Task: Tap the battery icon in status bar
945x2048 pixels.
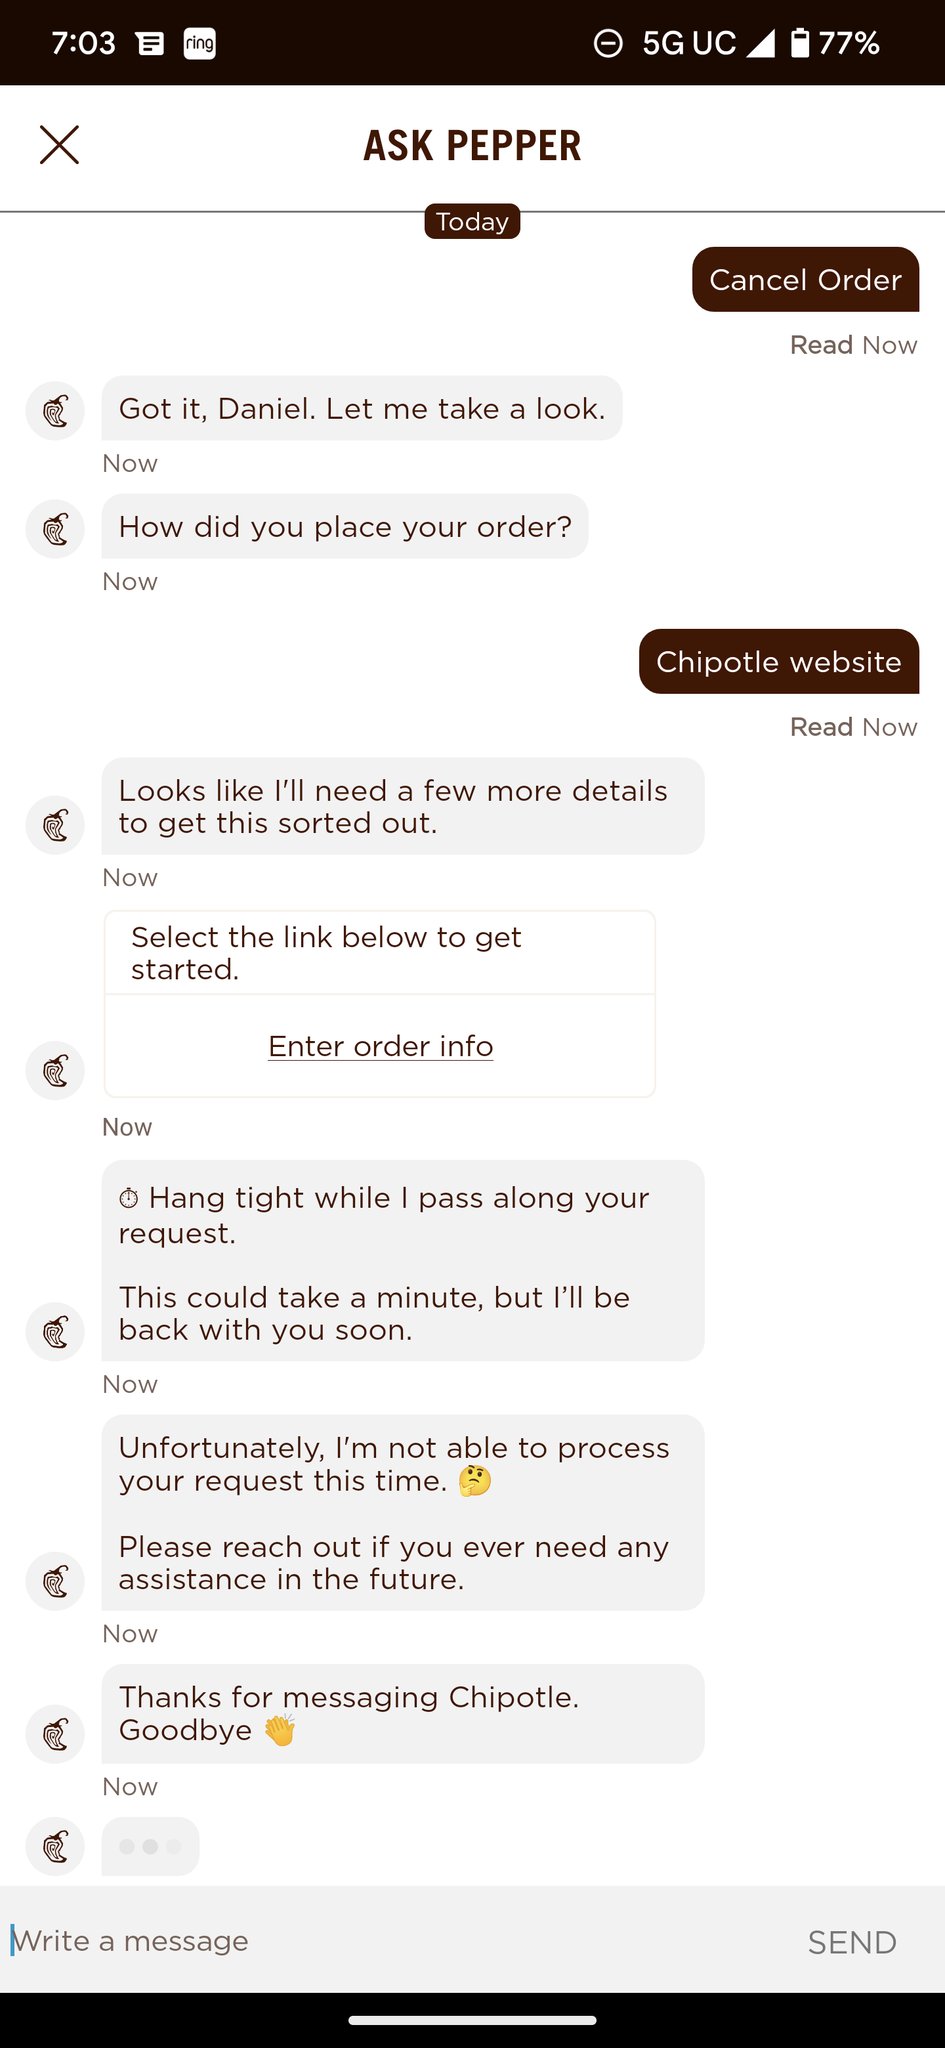Action: point(800,43)
